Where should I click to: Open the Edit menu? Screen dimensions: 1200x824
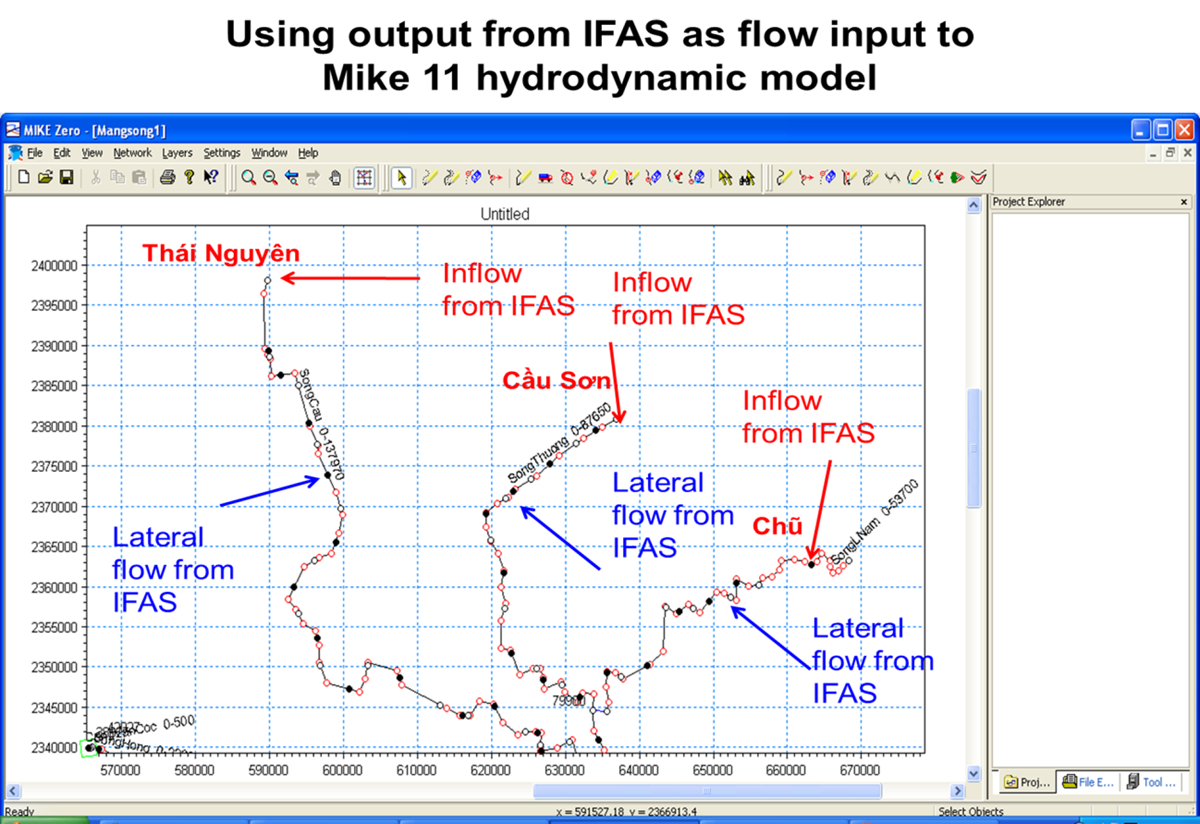coord(62,153)
